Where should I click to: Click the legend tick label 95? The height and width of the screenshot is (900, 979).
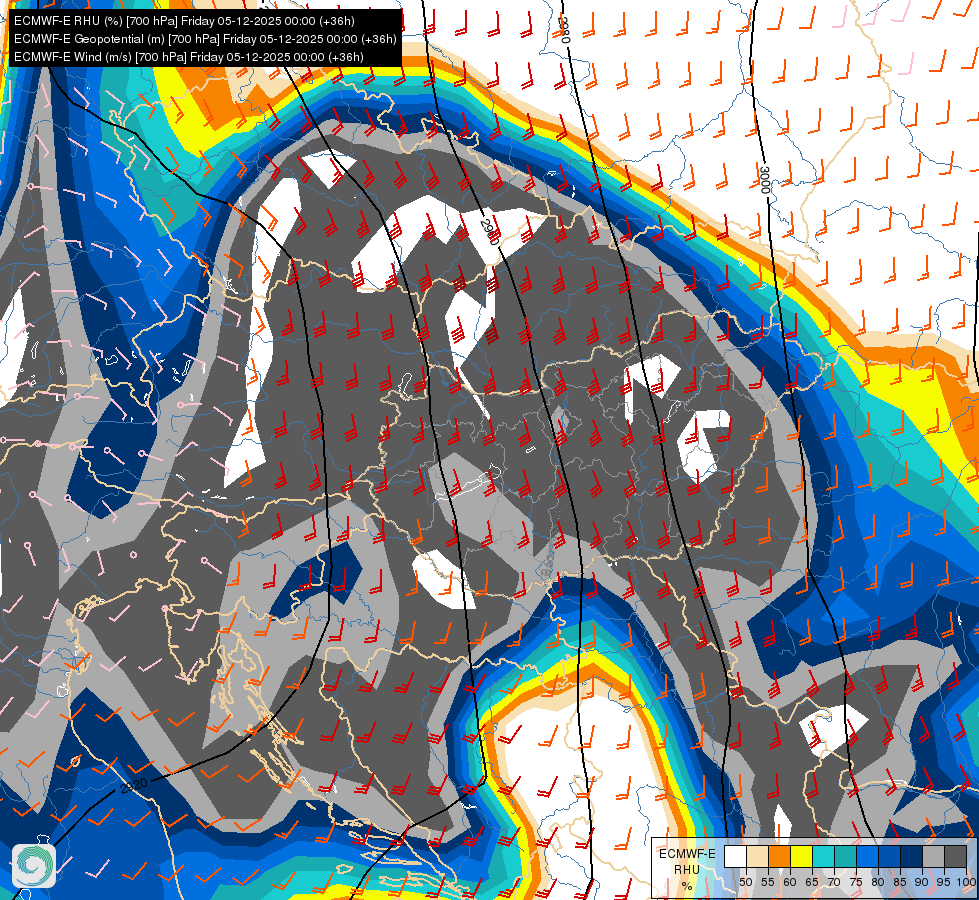tap(943, 882)
